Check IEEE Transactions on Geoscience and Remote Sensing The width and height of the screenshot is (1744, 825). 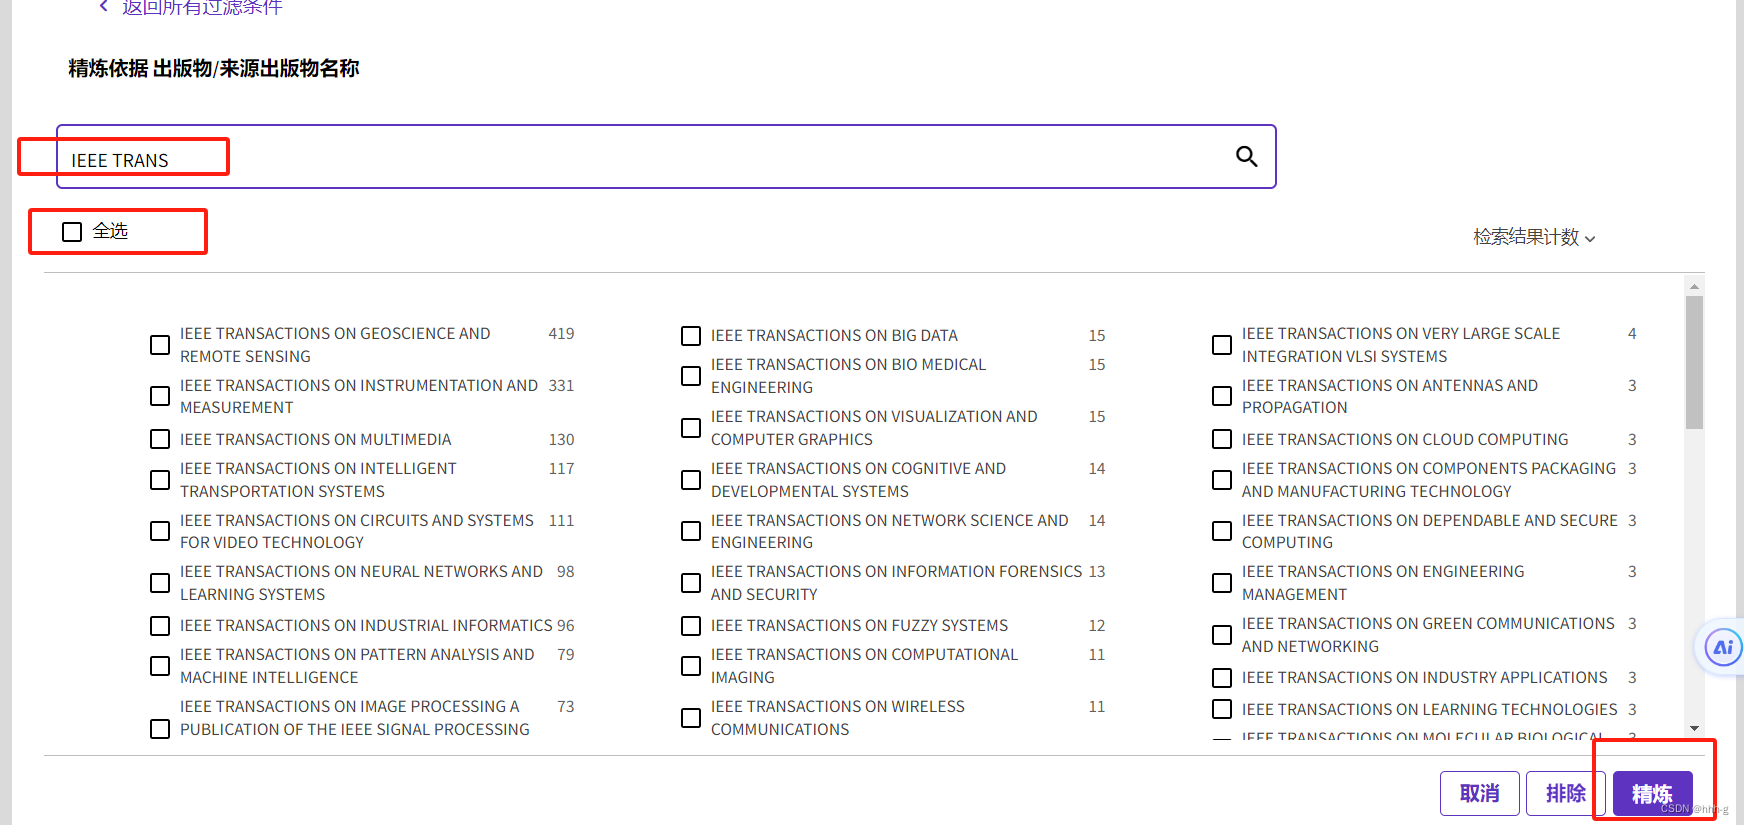160,345
